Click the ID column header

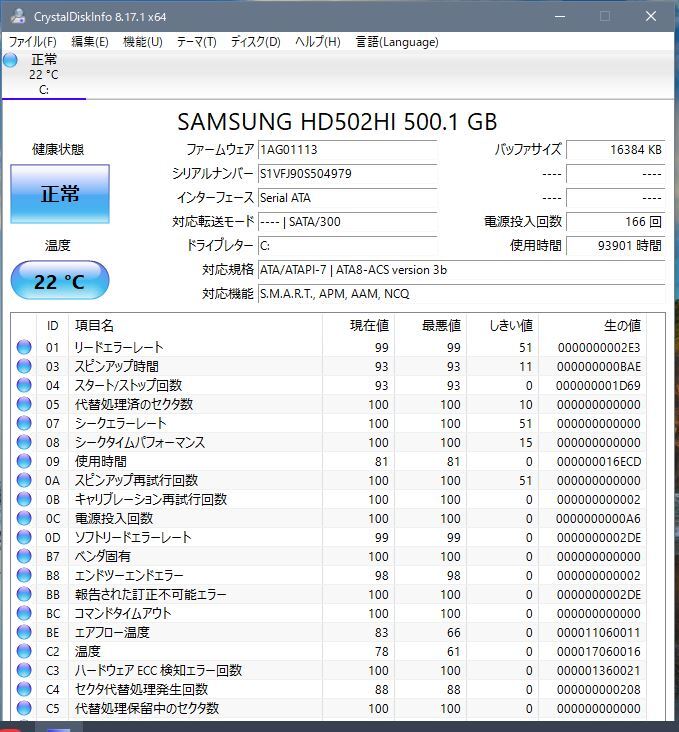coord(52,325)
